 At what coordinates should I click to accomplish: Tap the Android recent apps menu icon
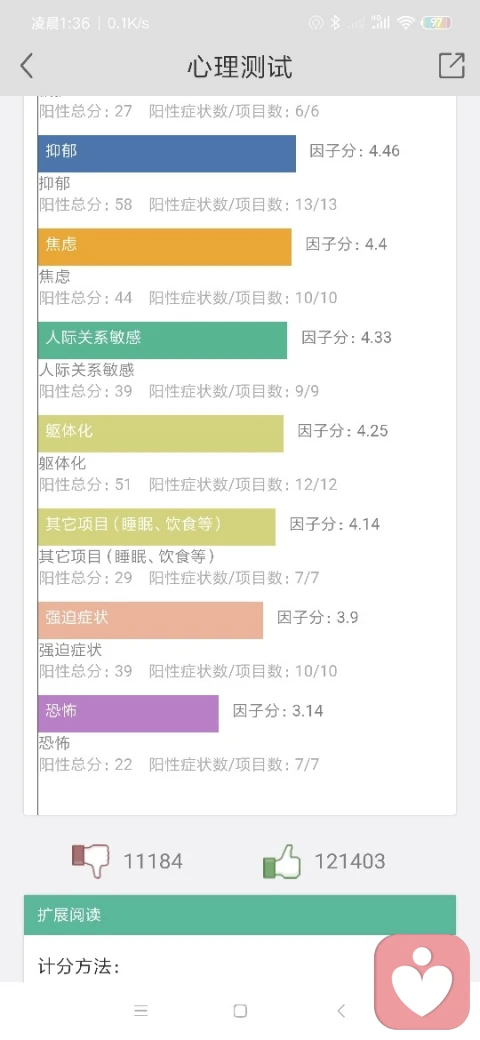pos(141,1011)
